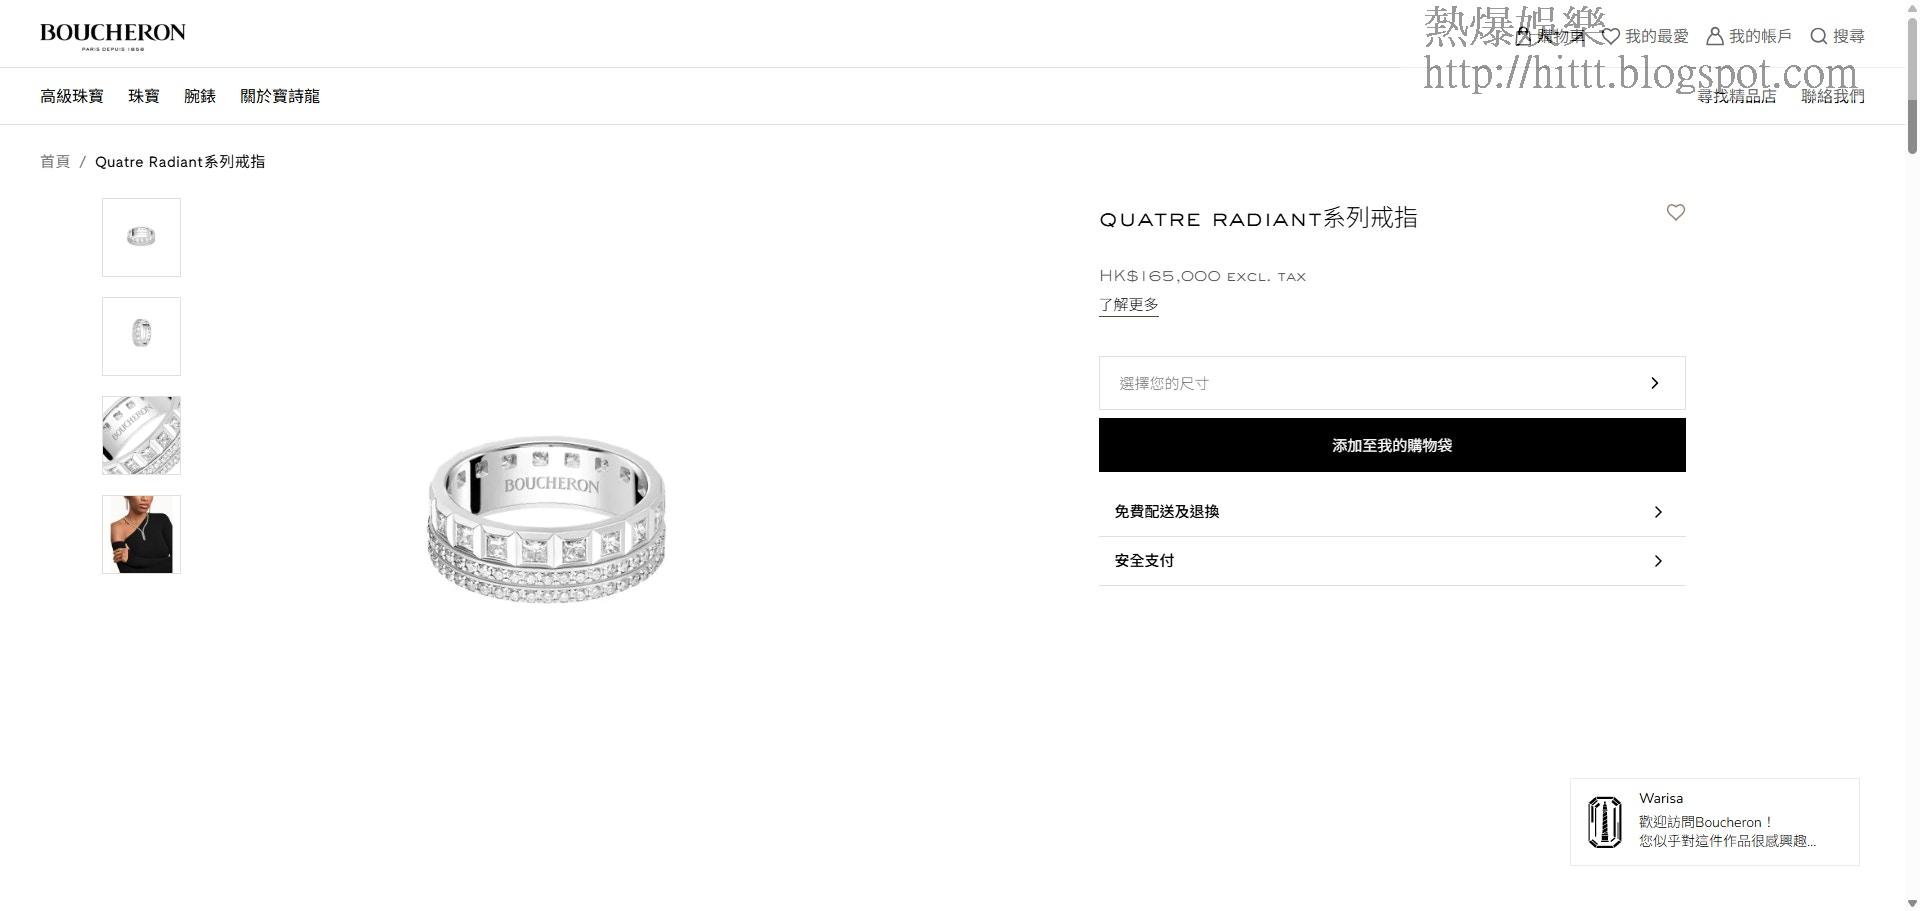The width and height of the screenshot is (1920, 911).
Task: Open the Warisa chat advisor icon
Action: 1605,822
